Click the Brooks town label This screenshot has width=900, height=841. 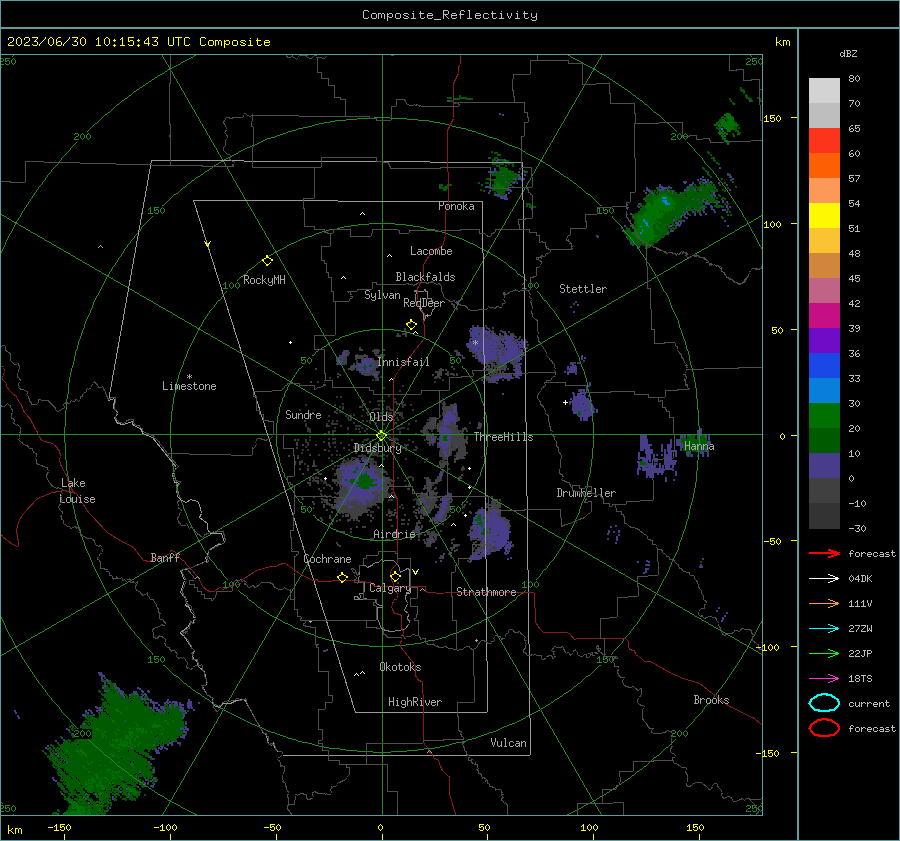(711, 700)
